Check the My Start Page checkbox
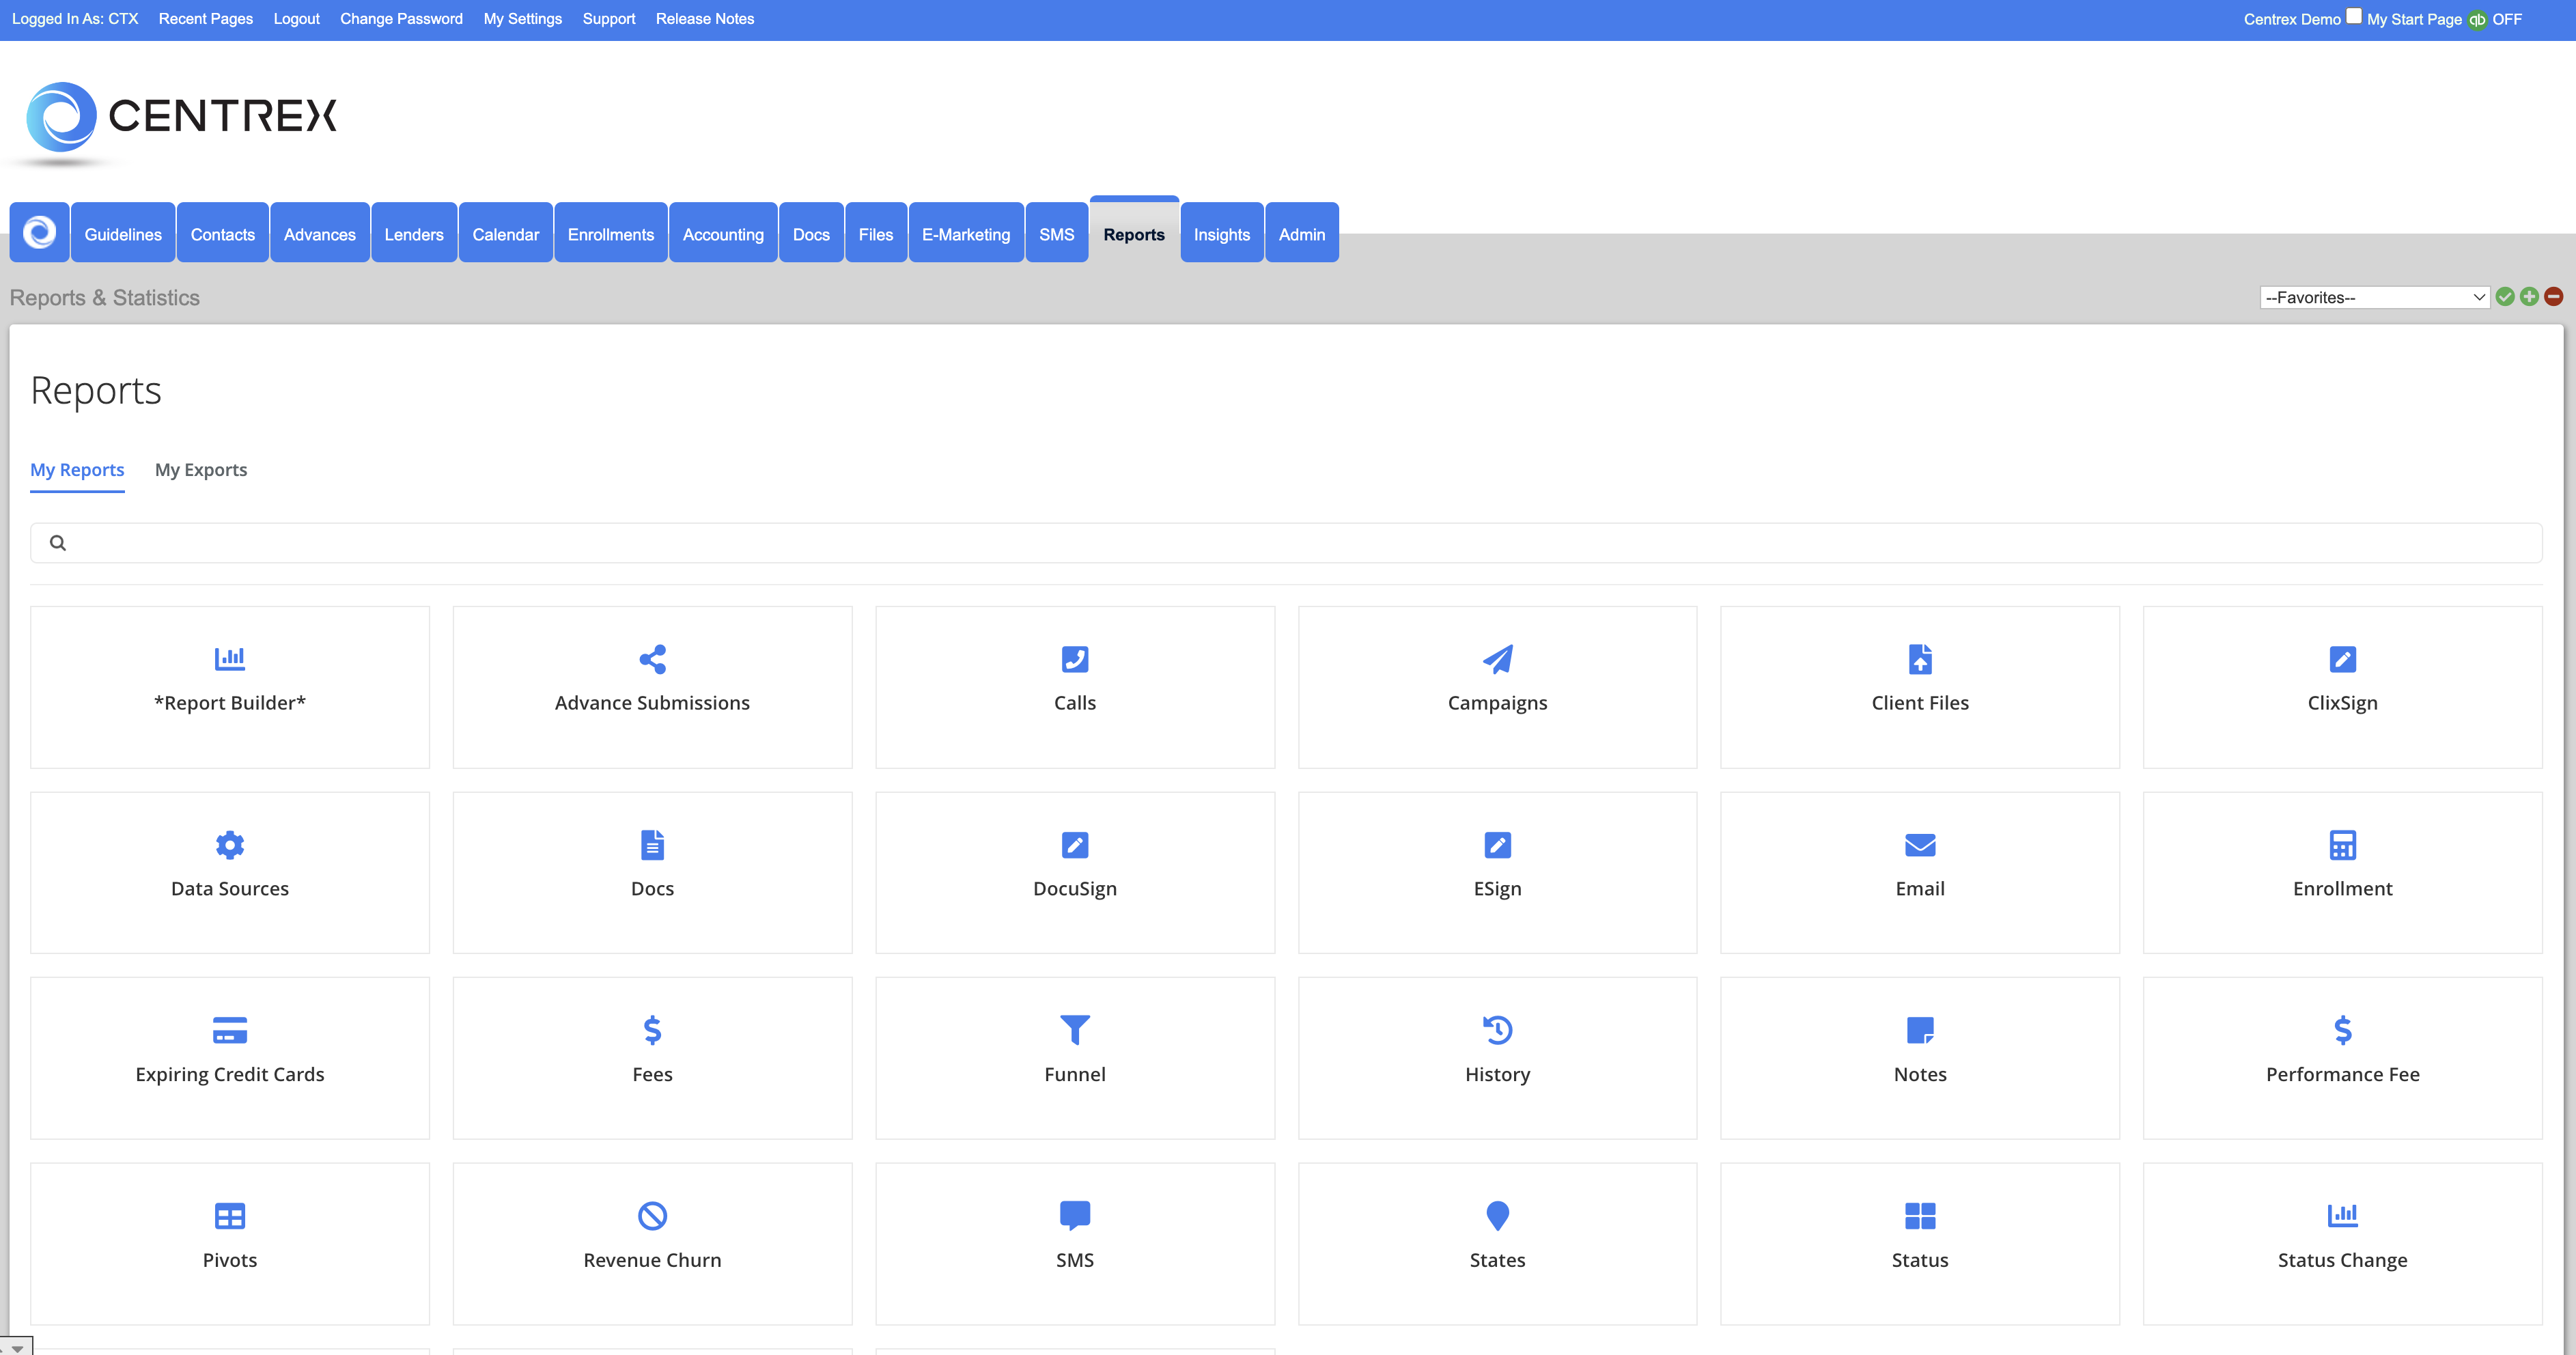The image size is (2576, 1355). [2354, 16]
